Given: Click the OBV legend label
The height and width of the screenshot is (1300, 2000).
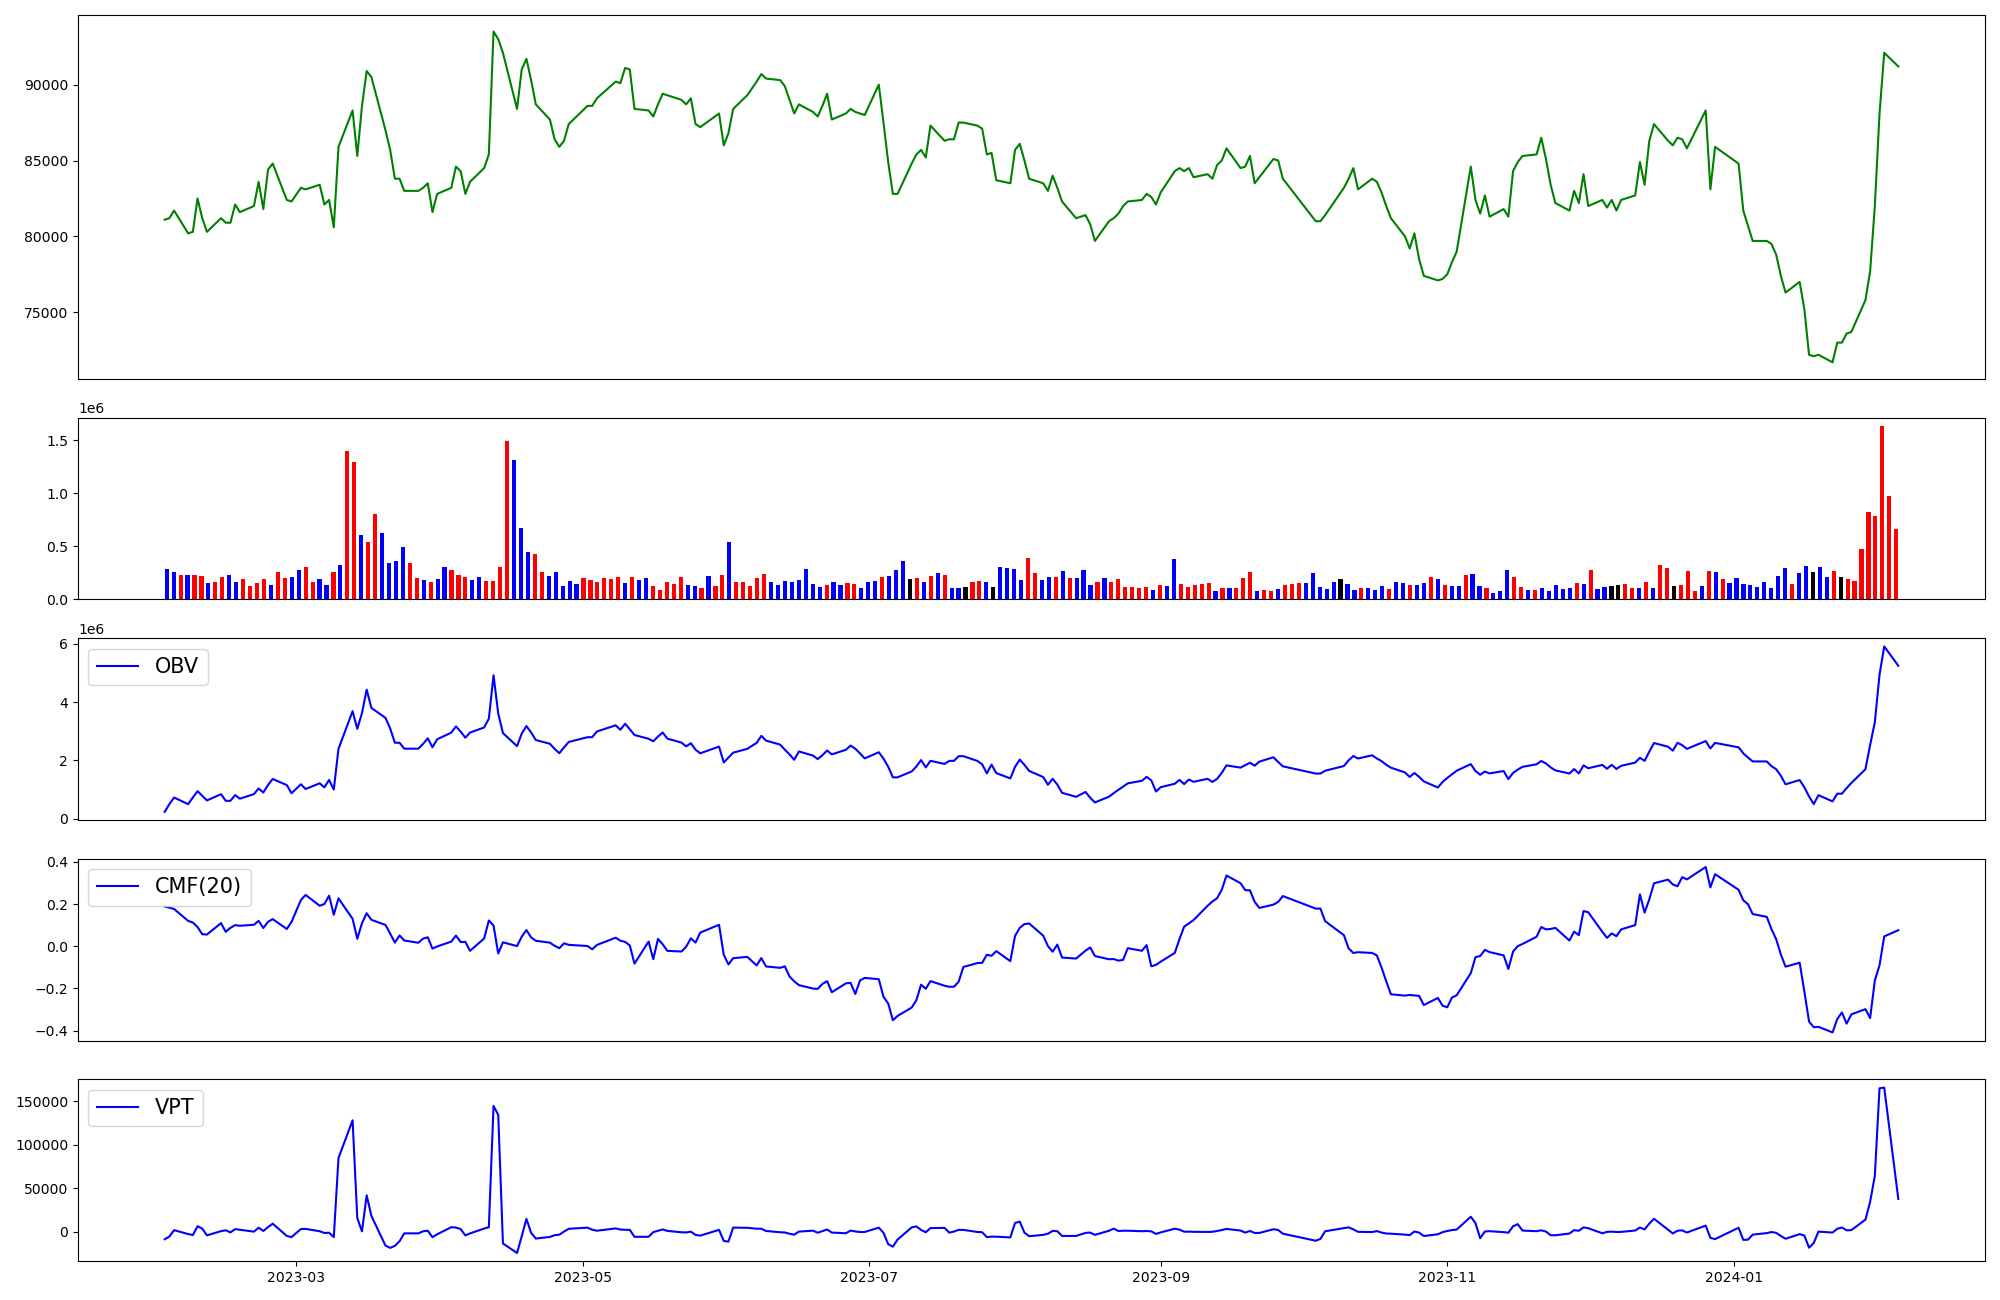Looking at the screenshot, I should coord(176,666).
